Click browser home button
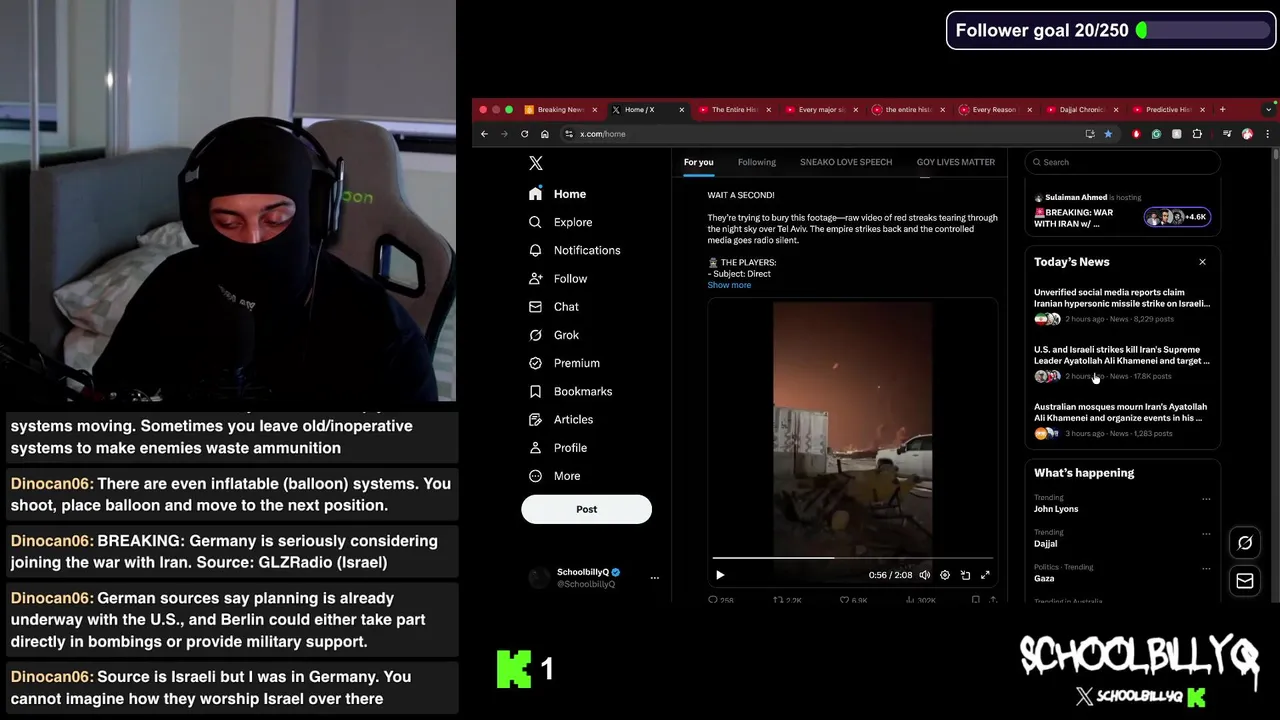Screen dimensions: 1280x720 pos(544,134)
